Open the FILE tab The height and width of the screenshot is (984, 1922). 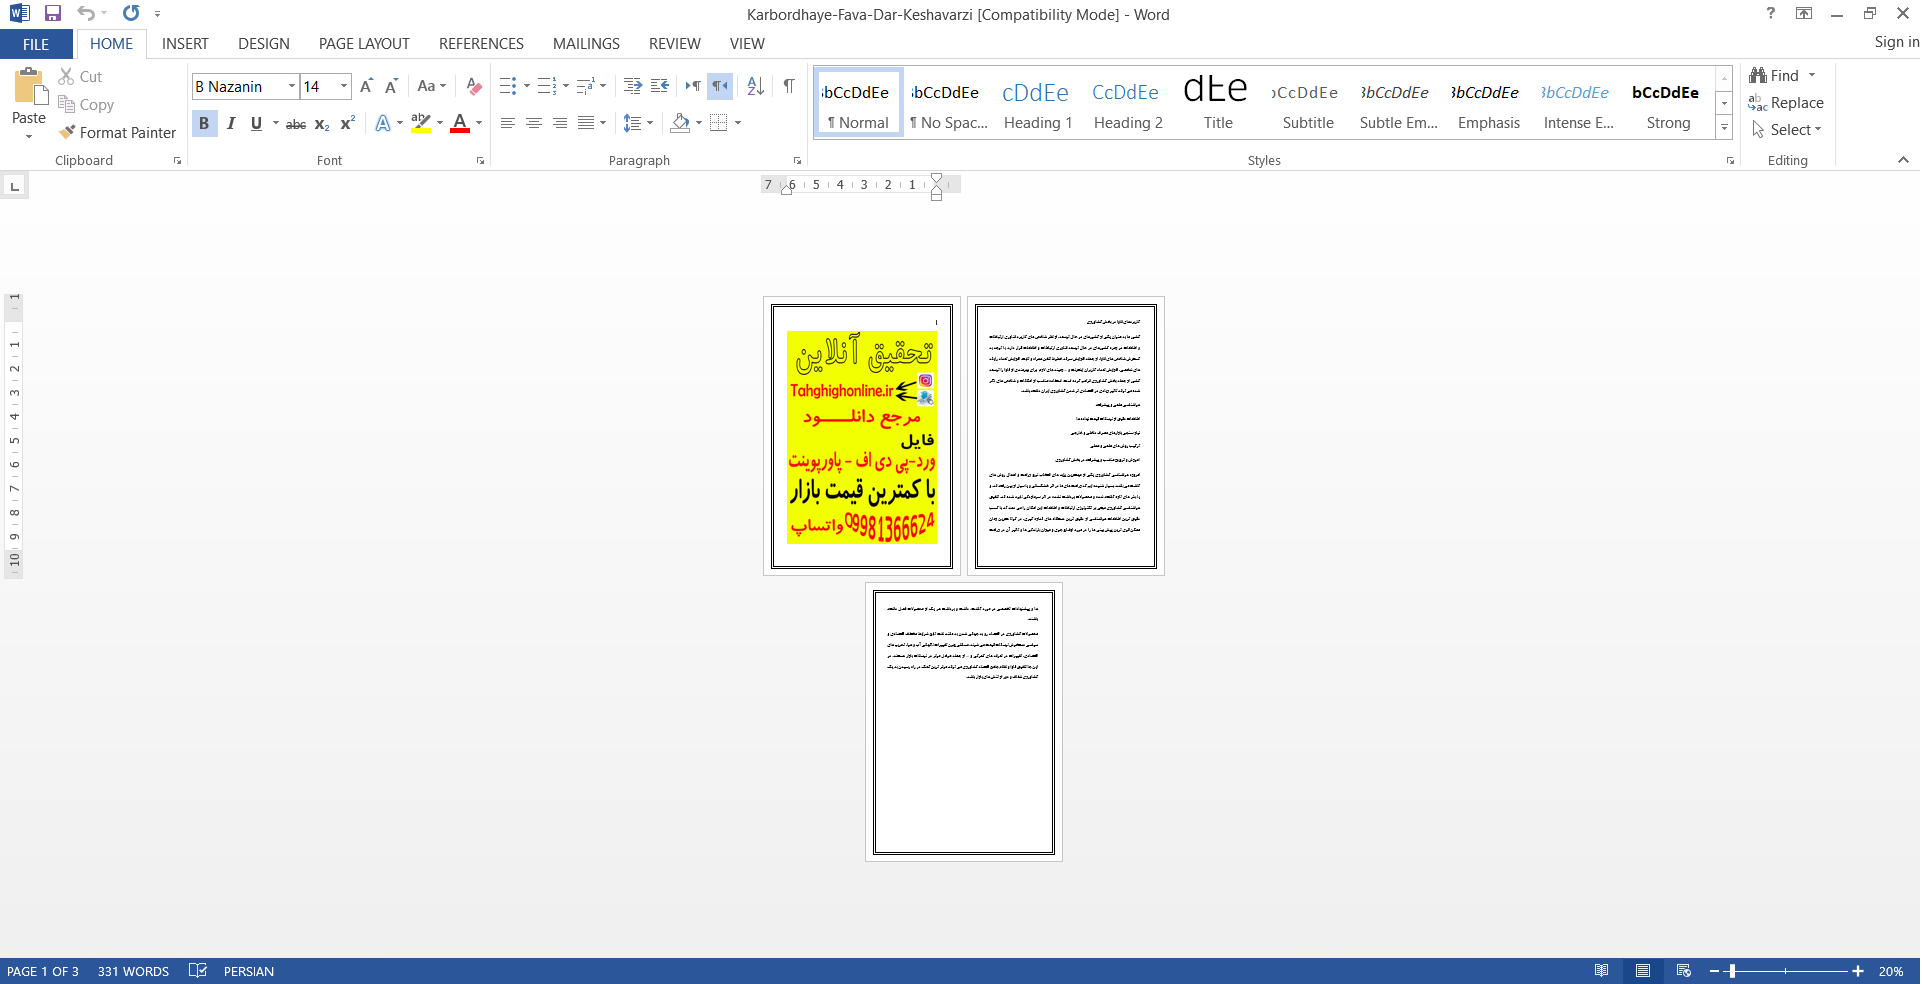click(36, 44)
